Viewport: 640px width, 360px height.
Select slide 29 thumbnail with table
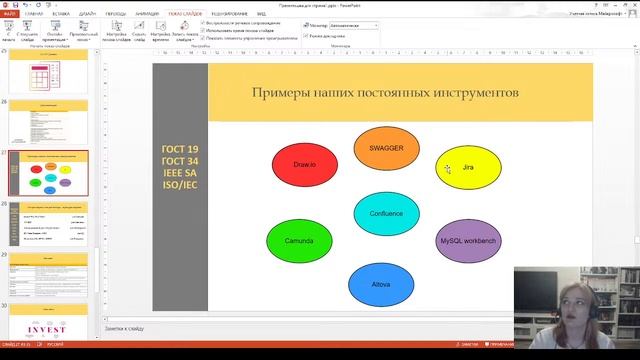point(48,275)
